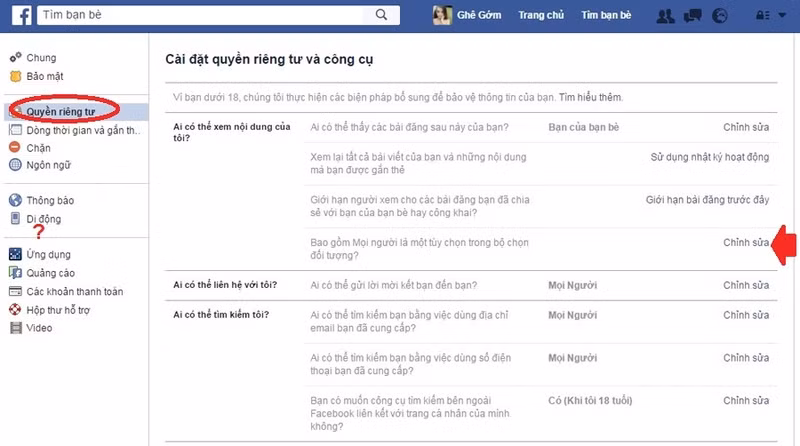Click the Facebook logo icon
Viewport: 800px width, 446px height.
click(21, 15)
